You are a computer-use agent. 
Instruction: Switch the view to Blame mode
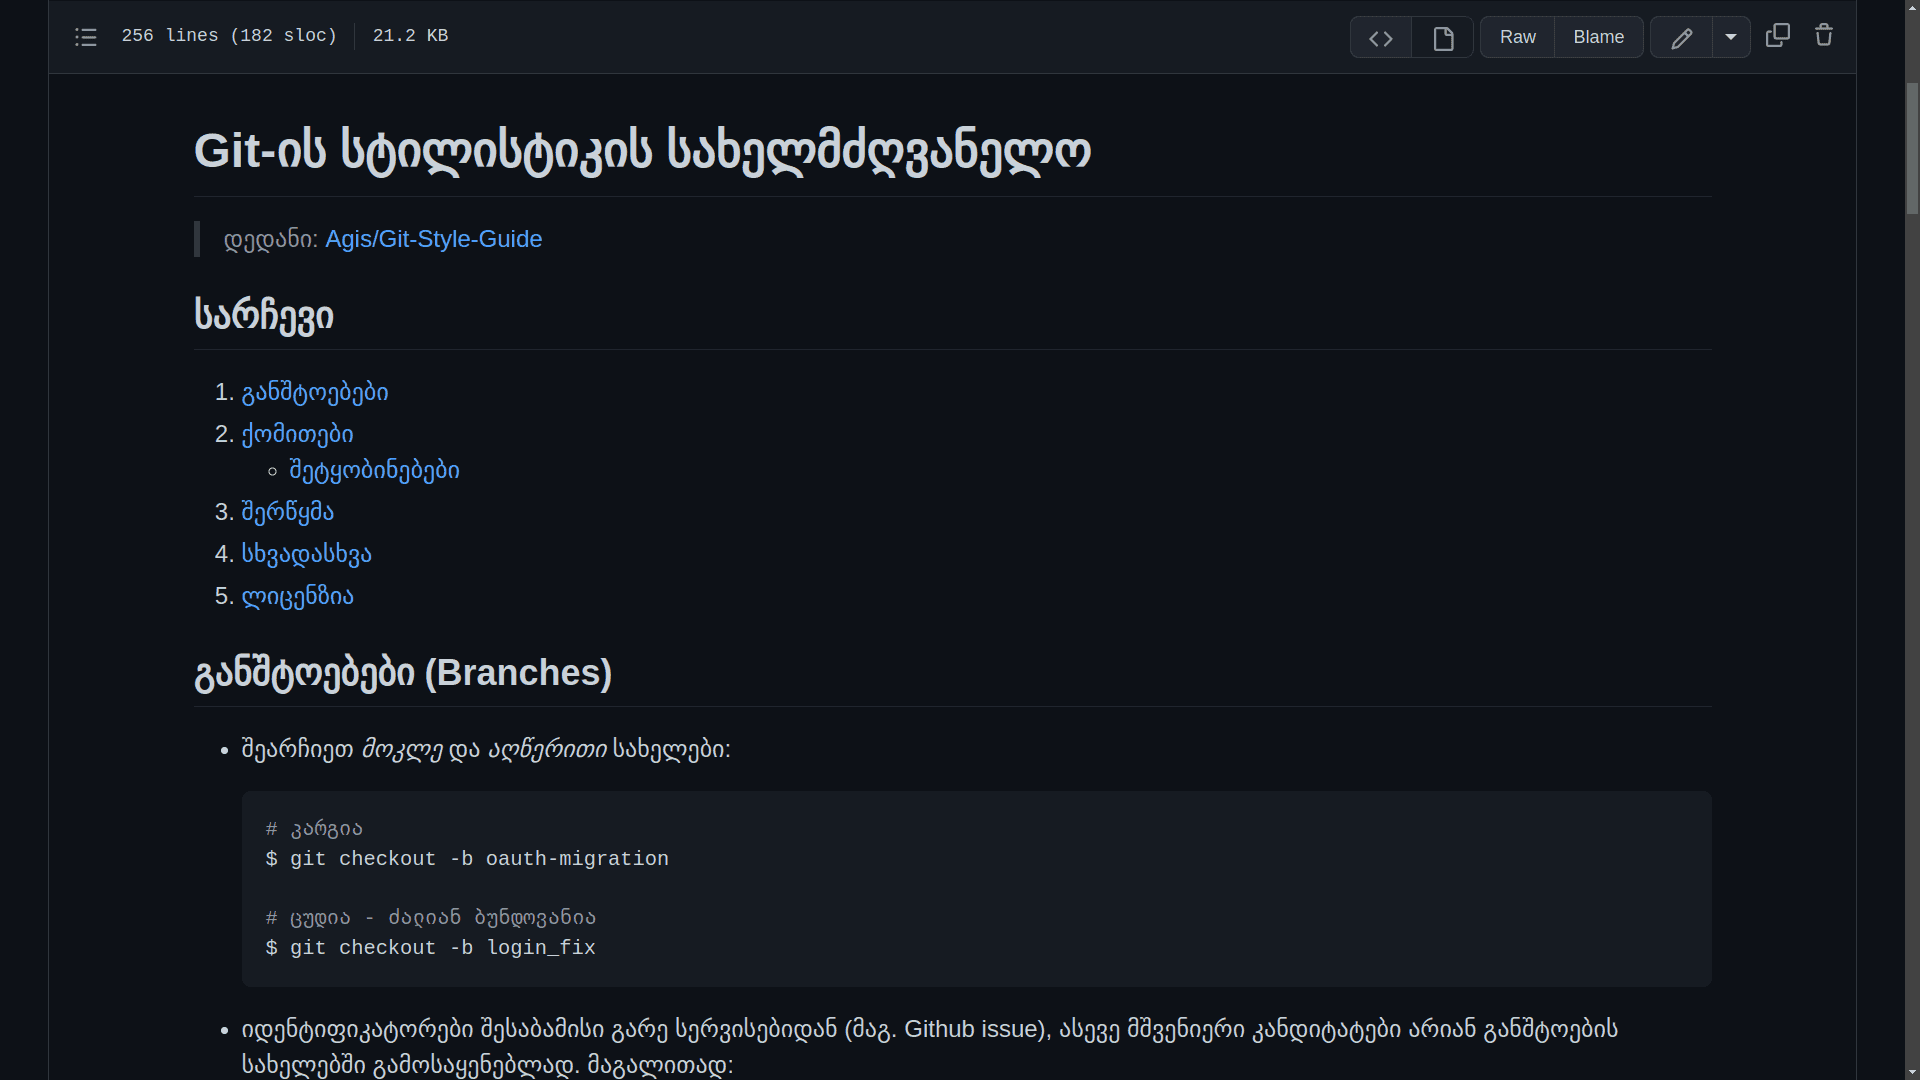click(x=1598, y=37)
